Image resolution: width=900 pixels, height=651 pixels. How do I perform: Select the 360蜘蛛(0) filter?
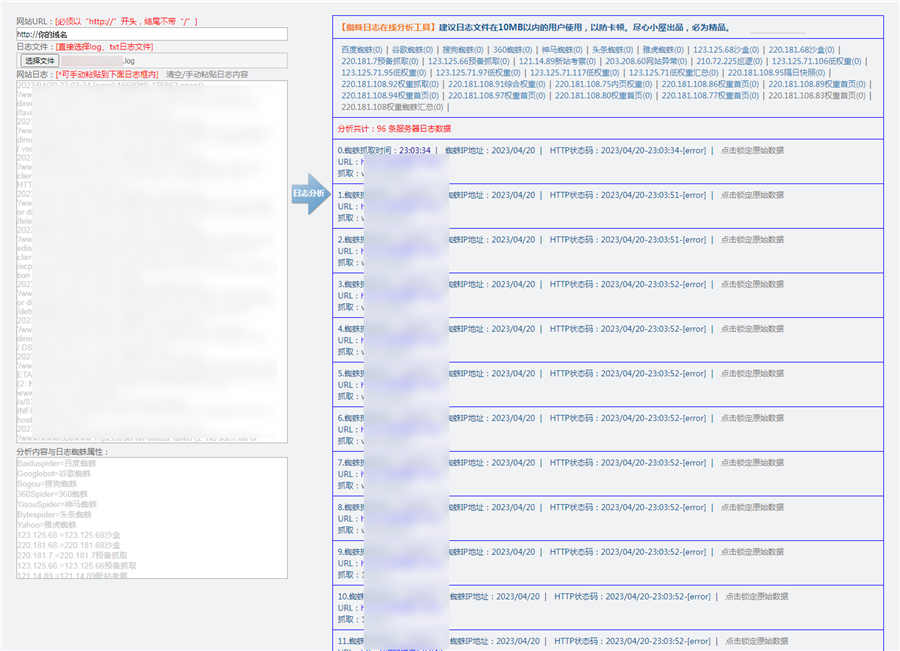coord(512,49)
